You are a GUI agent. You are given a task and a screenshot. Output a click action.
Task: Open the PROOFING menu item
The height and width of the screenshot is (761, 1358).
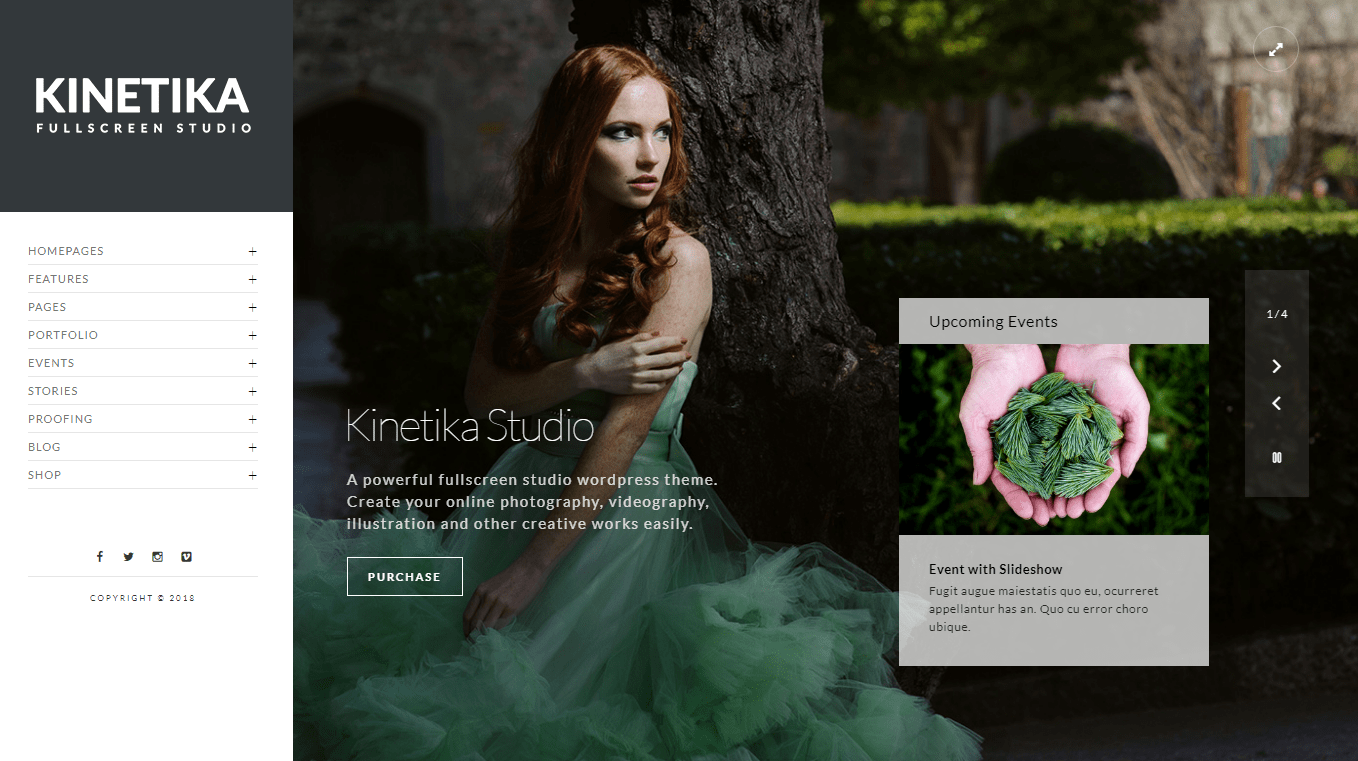[x=60, y=419]
